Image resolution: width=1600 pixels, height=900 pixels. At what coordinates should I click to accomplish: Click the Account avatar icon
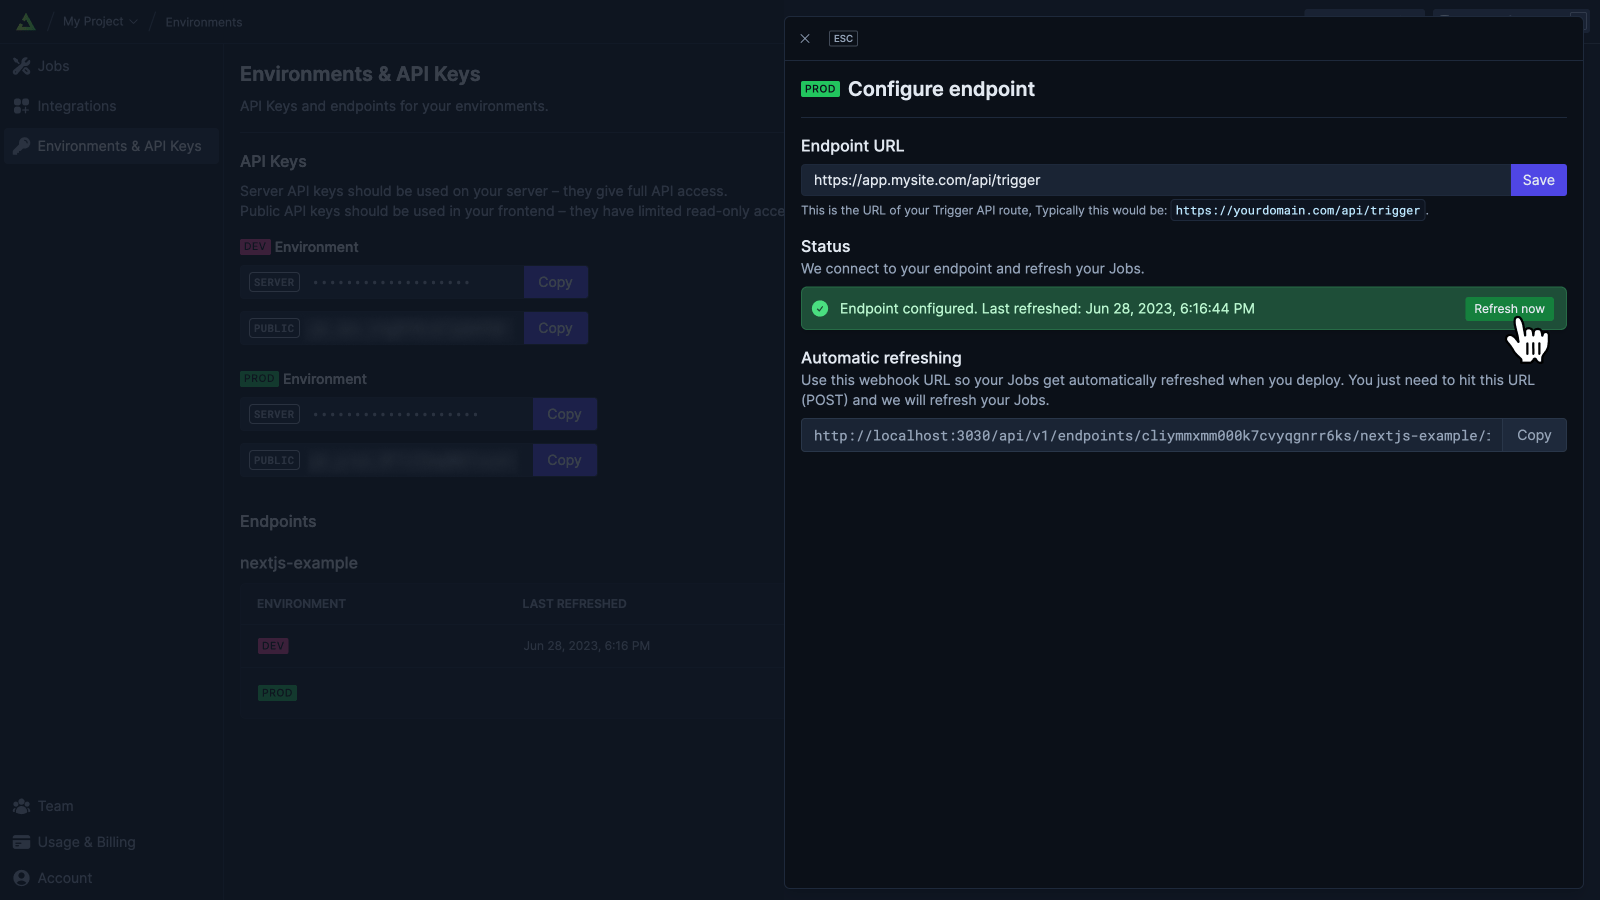(21, 878)
